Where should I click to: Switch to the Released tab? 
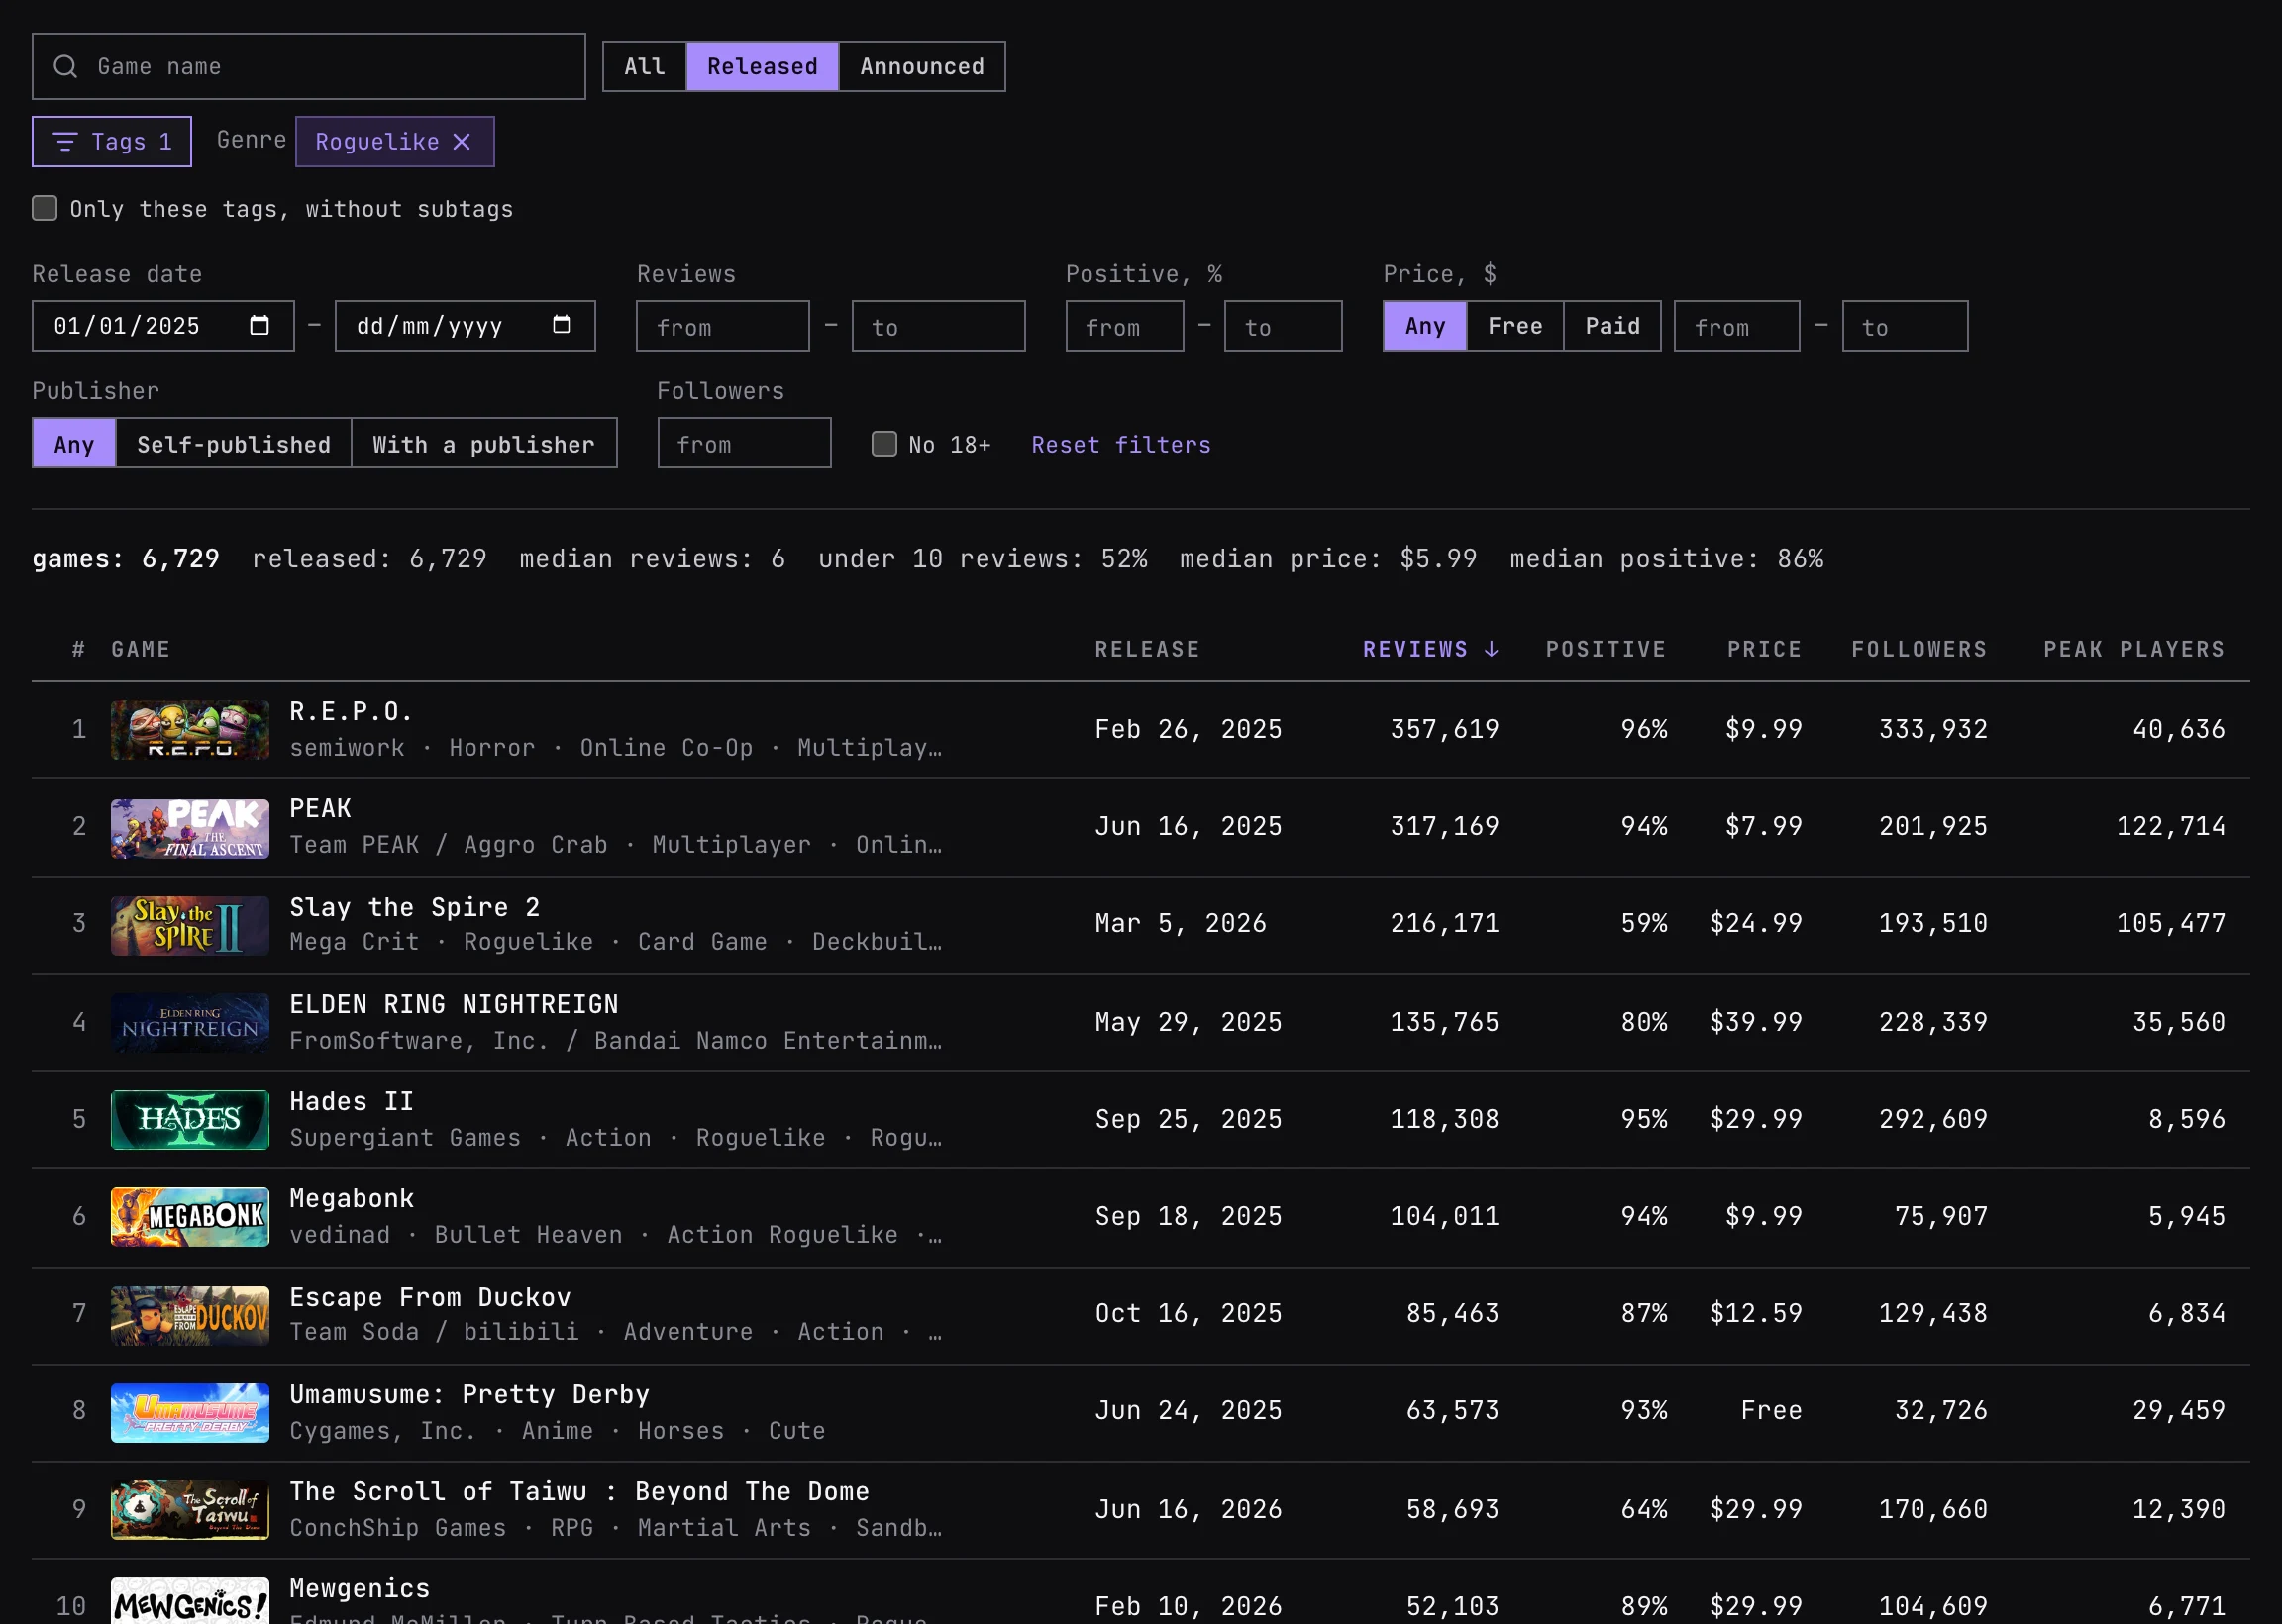762,66
